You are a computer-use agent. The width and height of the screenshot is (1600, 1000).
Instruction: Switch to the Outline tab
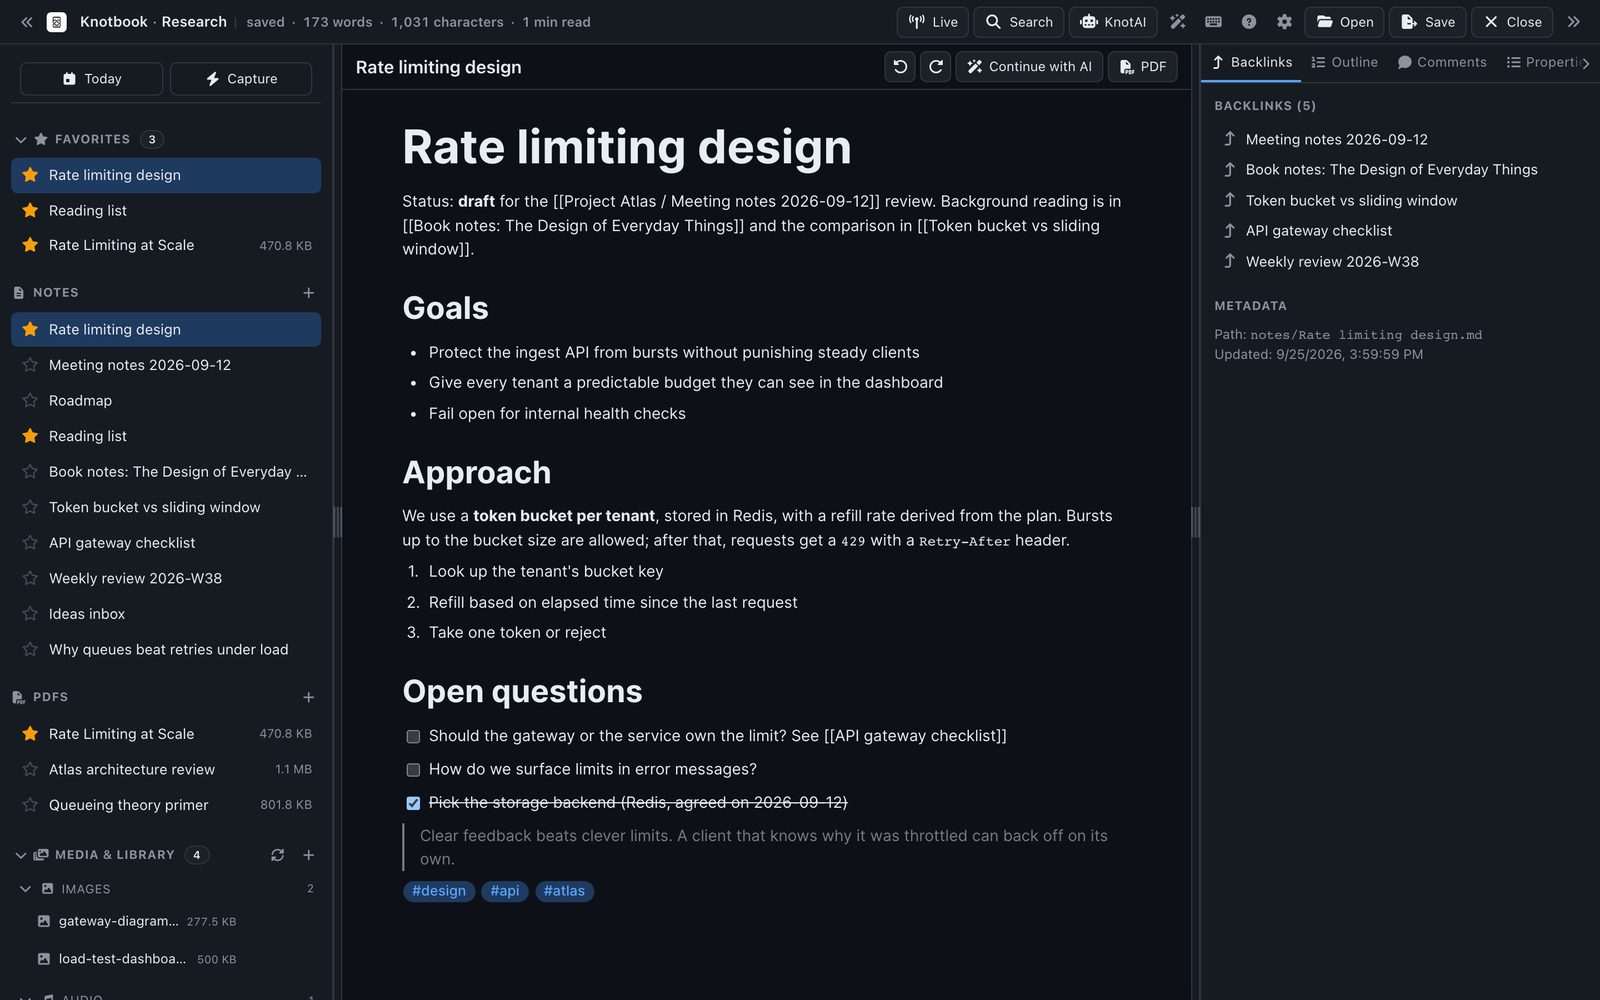[1344, 62]
